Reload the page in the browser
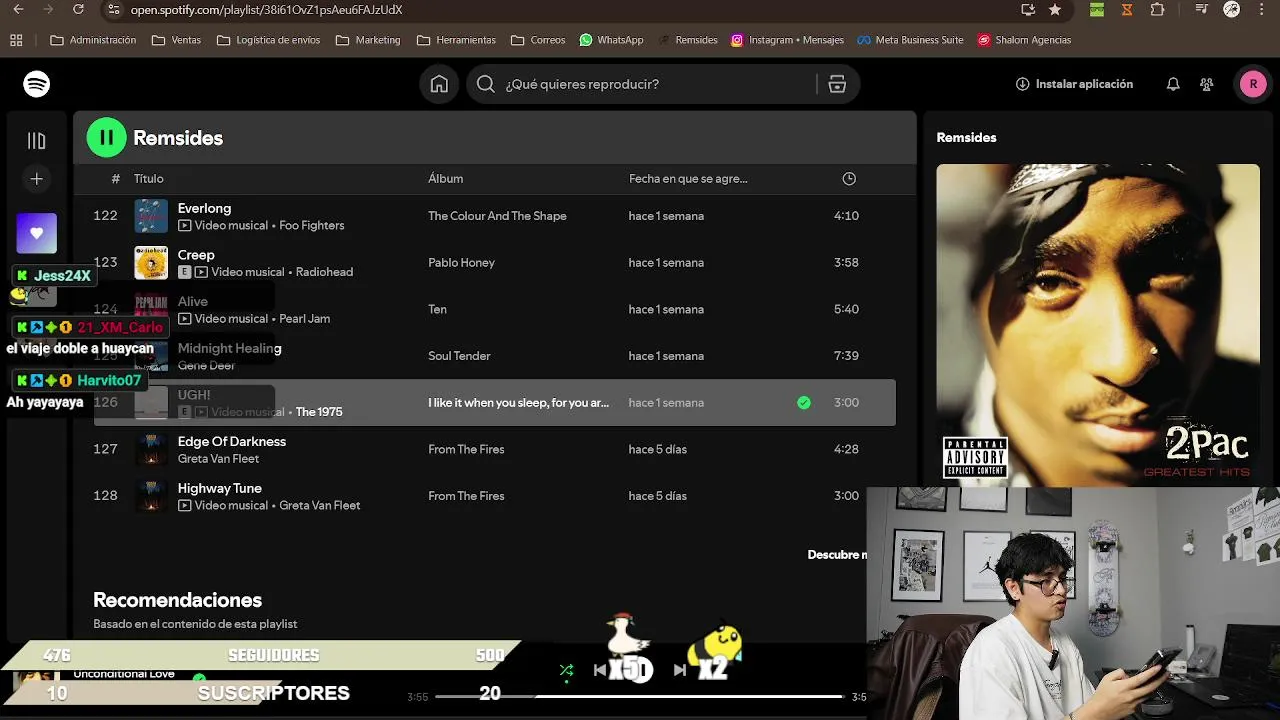The image size is (1280, 720). click(79, 10)
